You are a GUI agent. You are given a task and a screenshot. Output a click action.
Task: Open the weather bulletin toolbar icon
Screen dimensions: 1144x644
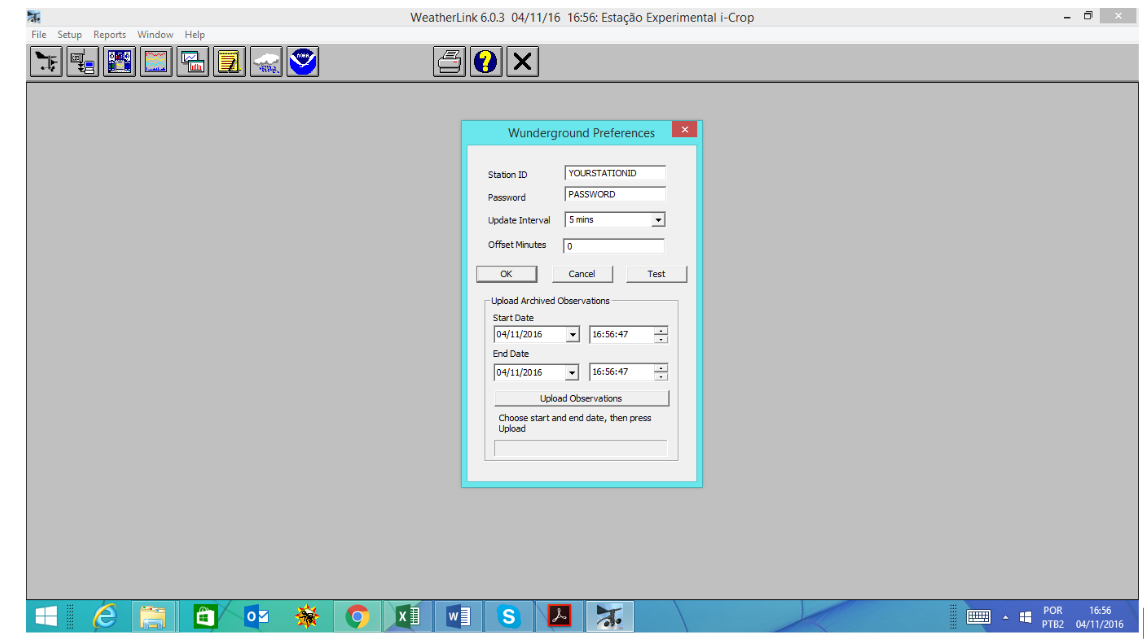[120, 62]
